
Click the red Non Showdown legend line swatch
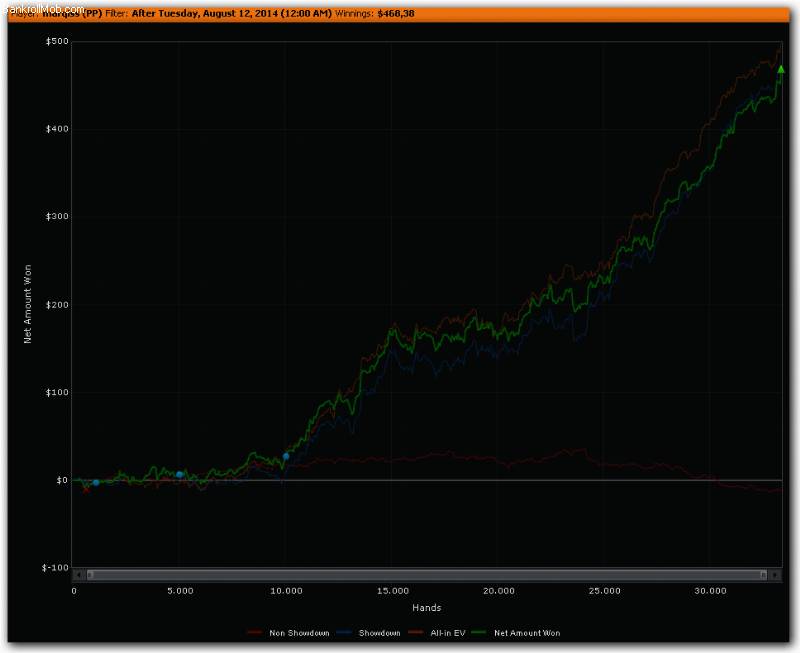pyautogui.click(x=254, y=633)
